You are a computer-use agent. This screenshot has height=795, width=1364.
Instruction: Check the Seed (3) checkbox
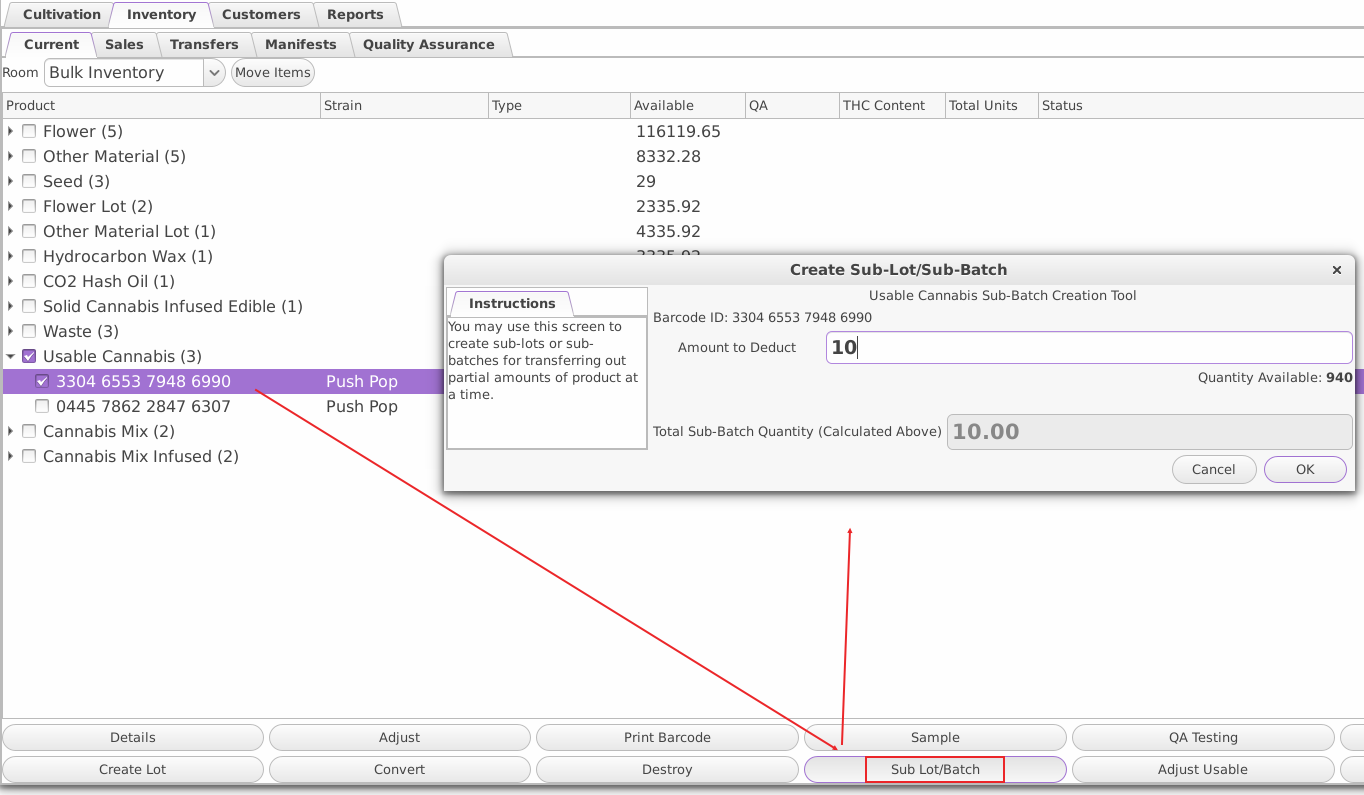point(28,181)
